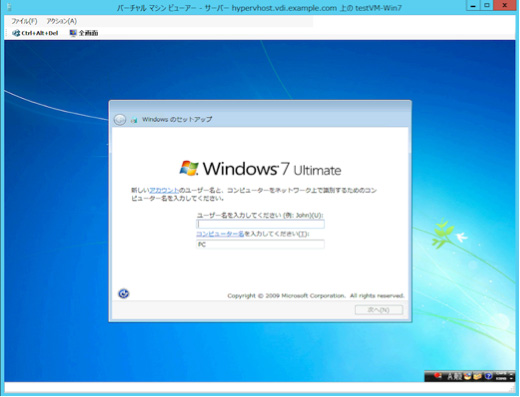The image size is (520, 397).
Task: Focus the user name input field
Action: [260, 224]
